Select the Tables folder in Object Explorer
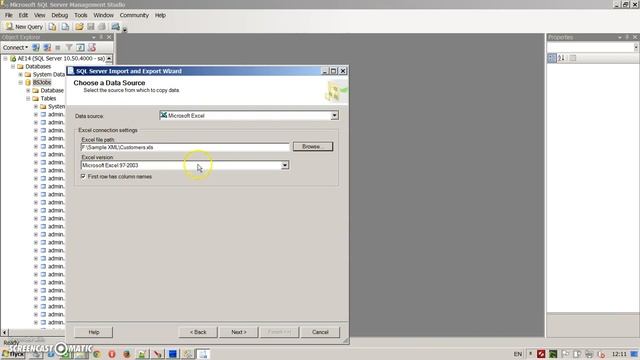 48,98
